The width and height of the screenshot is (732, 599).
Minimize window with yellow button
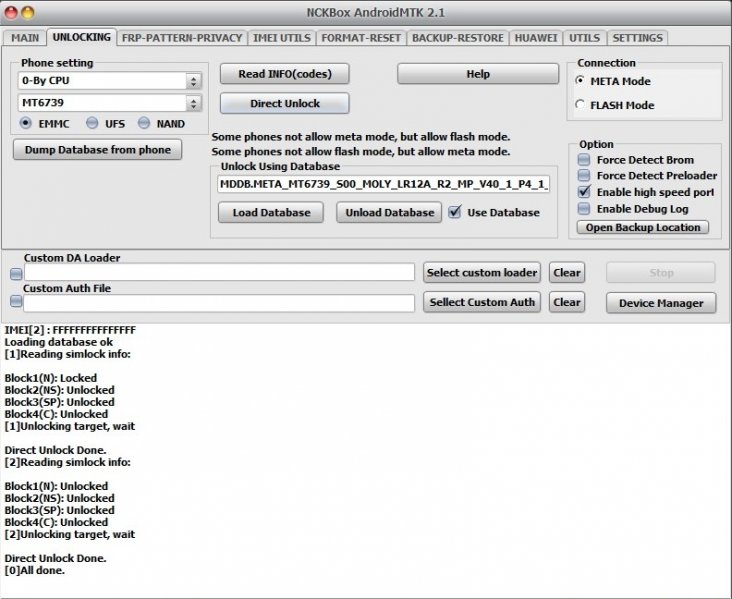pos(28,13)
